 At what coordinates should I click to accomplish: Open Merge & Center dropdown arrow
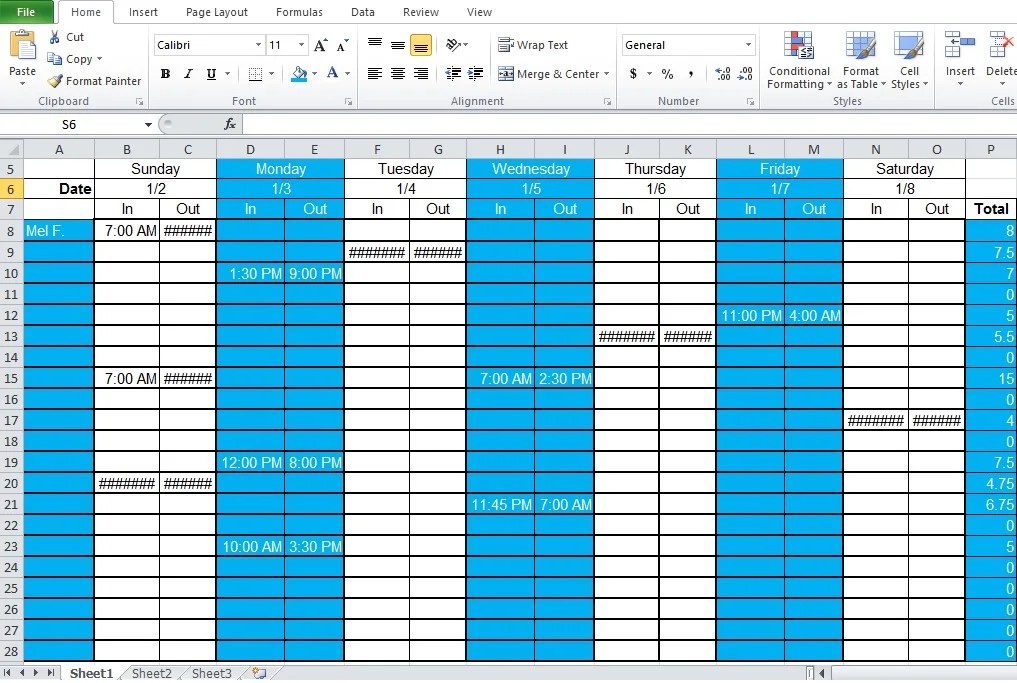(x=607, y=74)
